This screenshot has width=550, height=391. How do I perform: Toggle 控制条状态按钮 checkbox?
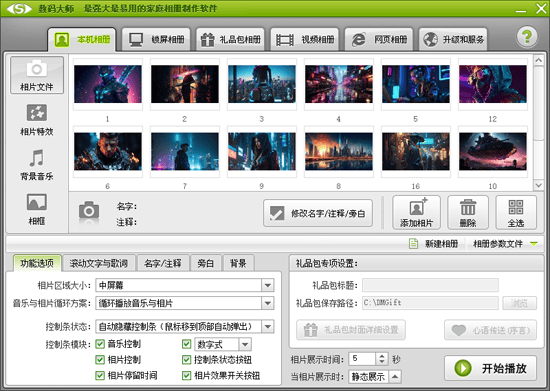[x=187, y=359]
